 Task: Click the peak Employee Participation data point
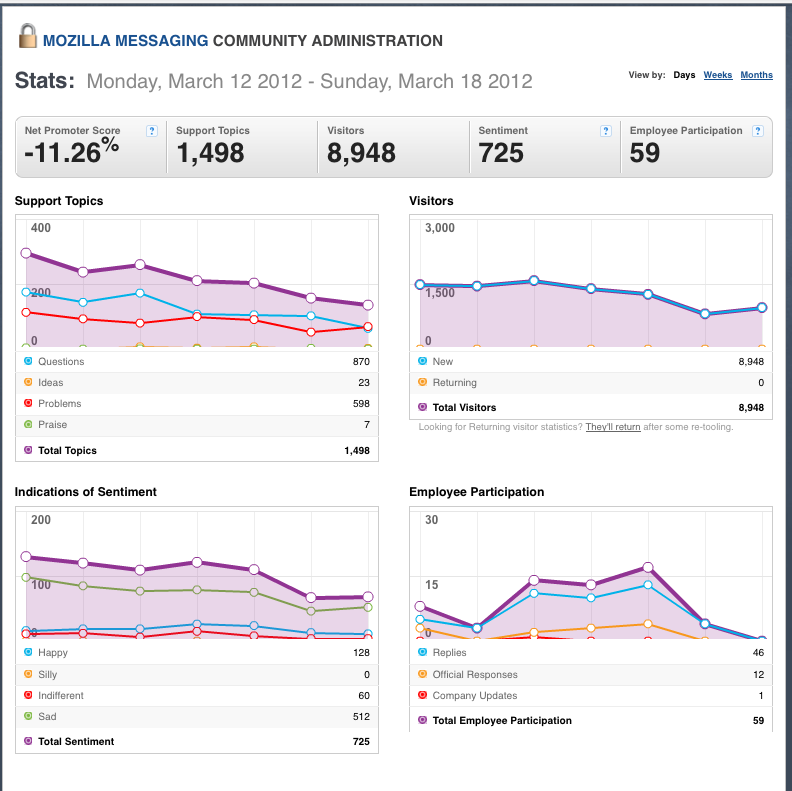point(648,567)
